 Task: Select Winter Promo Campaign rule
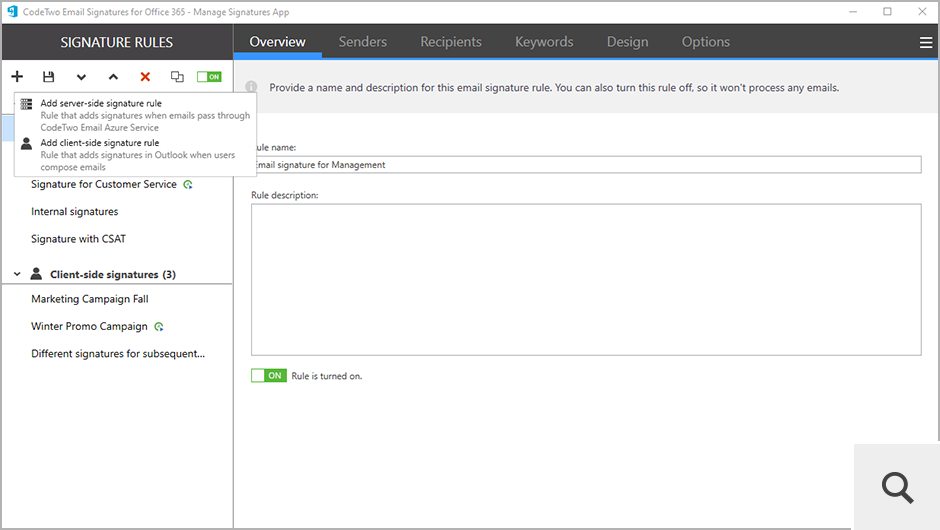pyautogui.click(x=89, y=327)
